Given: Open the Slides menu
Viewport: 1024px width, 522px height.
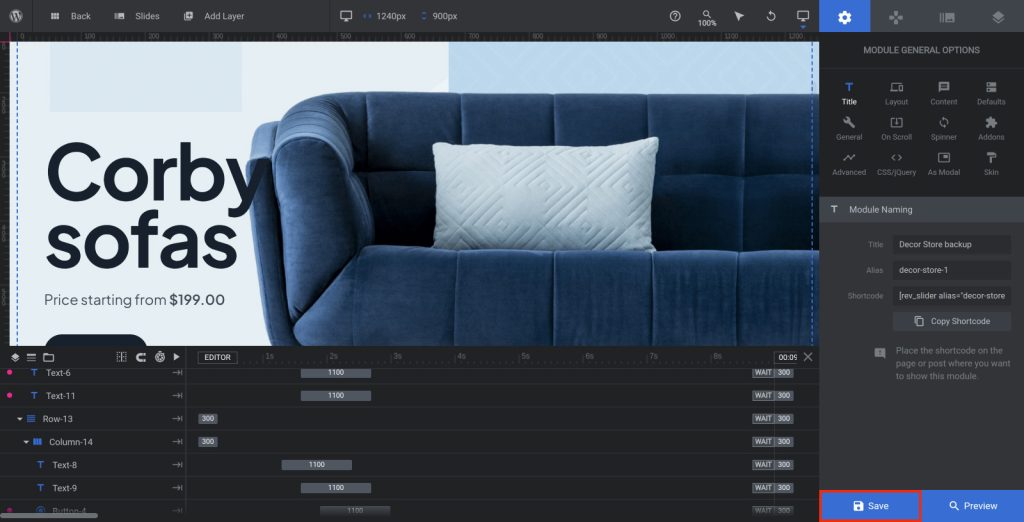Looking at the screenshot, I should pos(137,16).
